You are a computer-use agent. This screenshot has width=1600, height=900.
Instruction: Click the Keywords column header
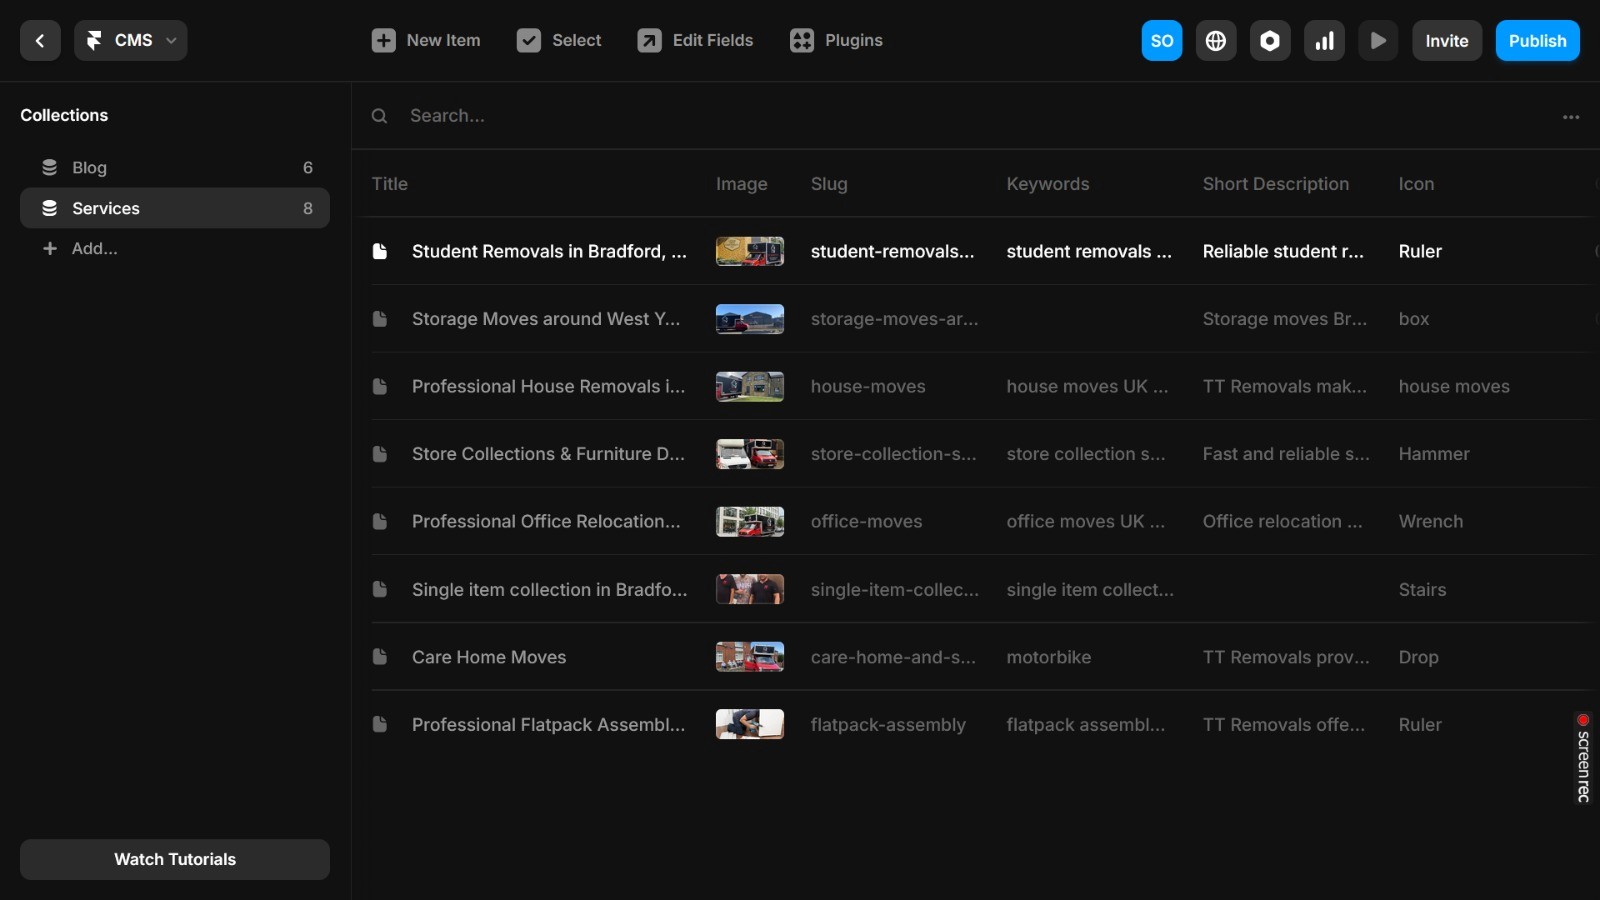(1048, 184)
